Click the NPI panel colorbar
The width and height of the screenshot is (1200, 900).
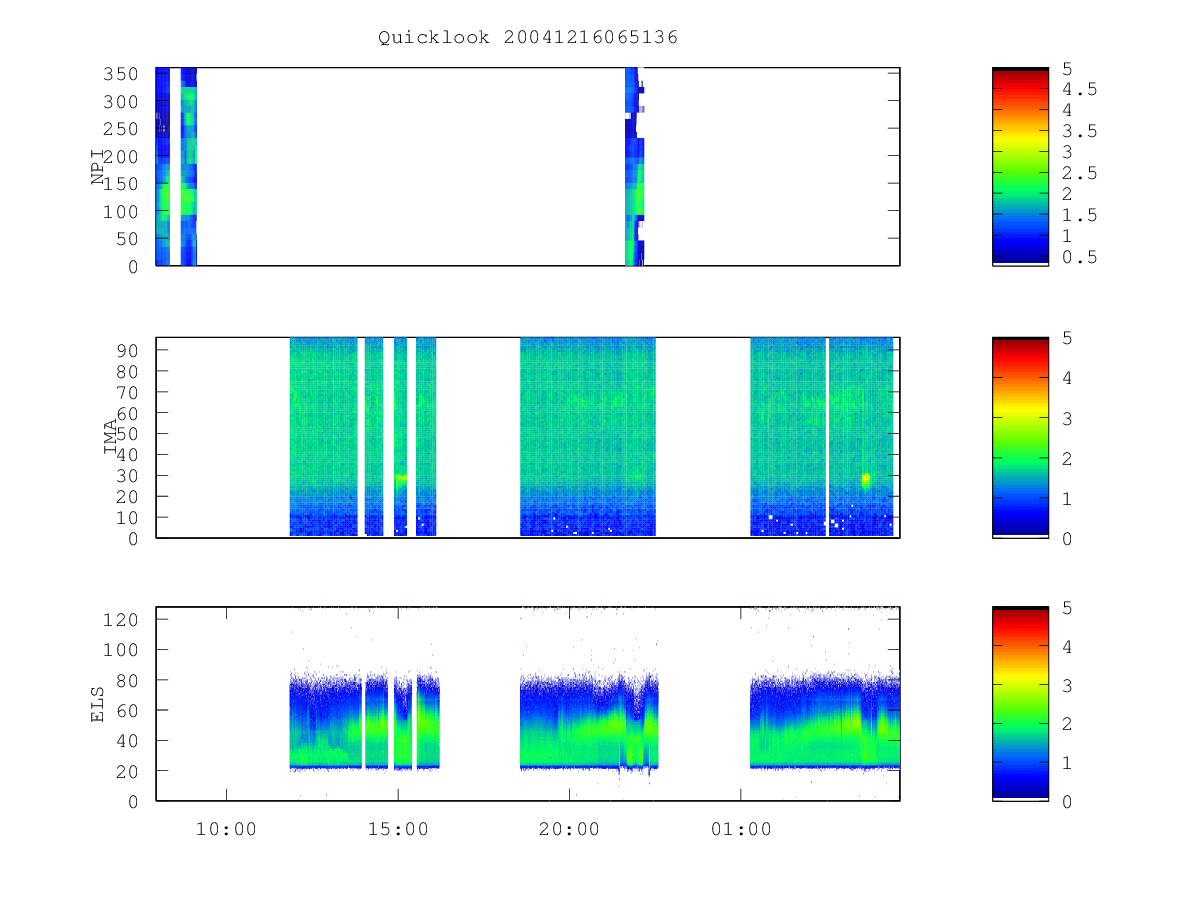(x=1020, y=167)
